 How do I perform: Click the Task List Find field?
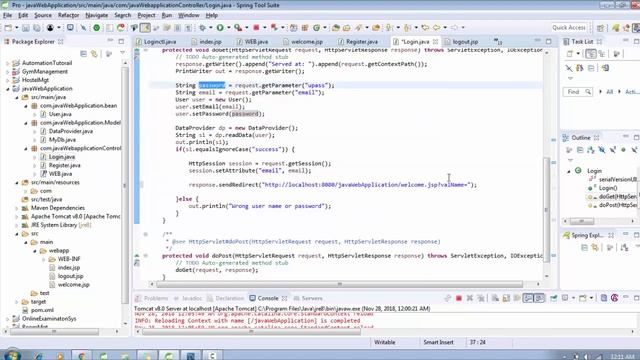[577, 92]
